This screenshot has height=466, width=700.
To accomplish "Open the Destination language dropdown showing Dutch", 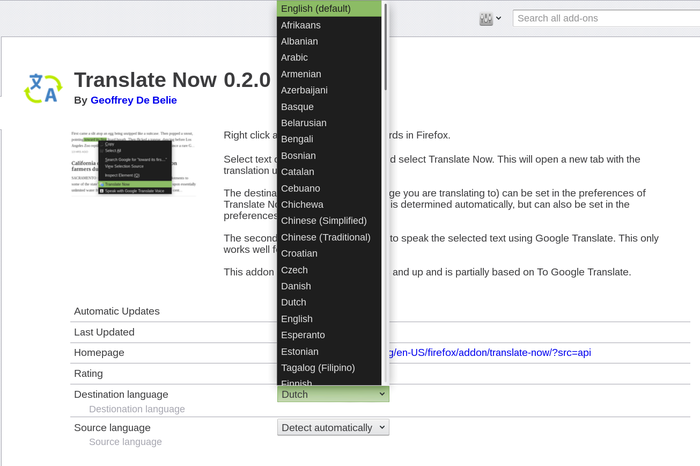I will click(x=333, y=394).
